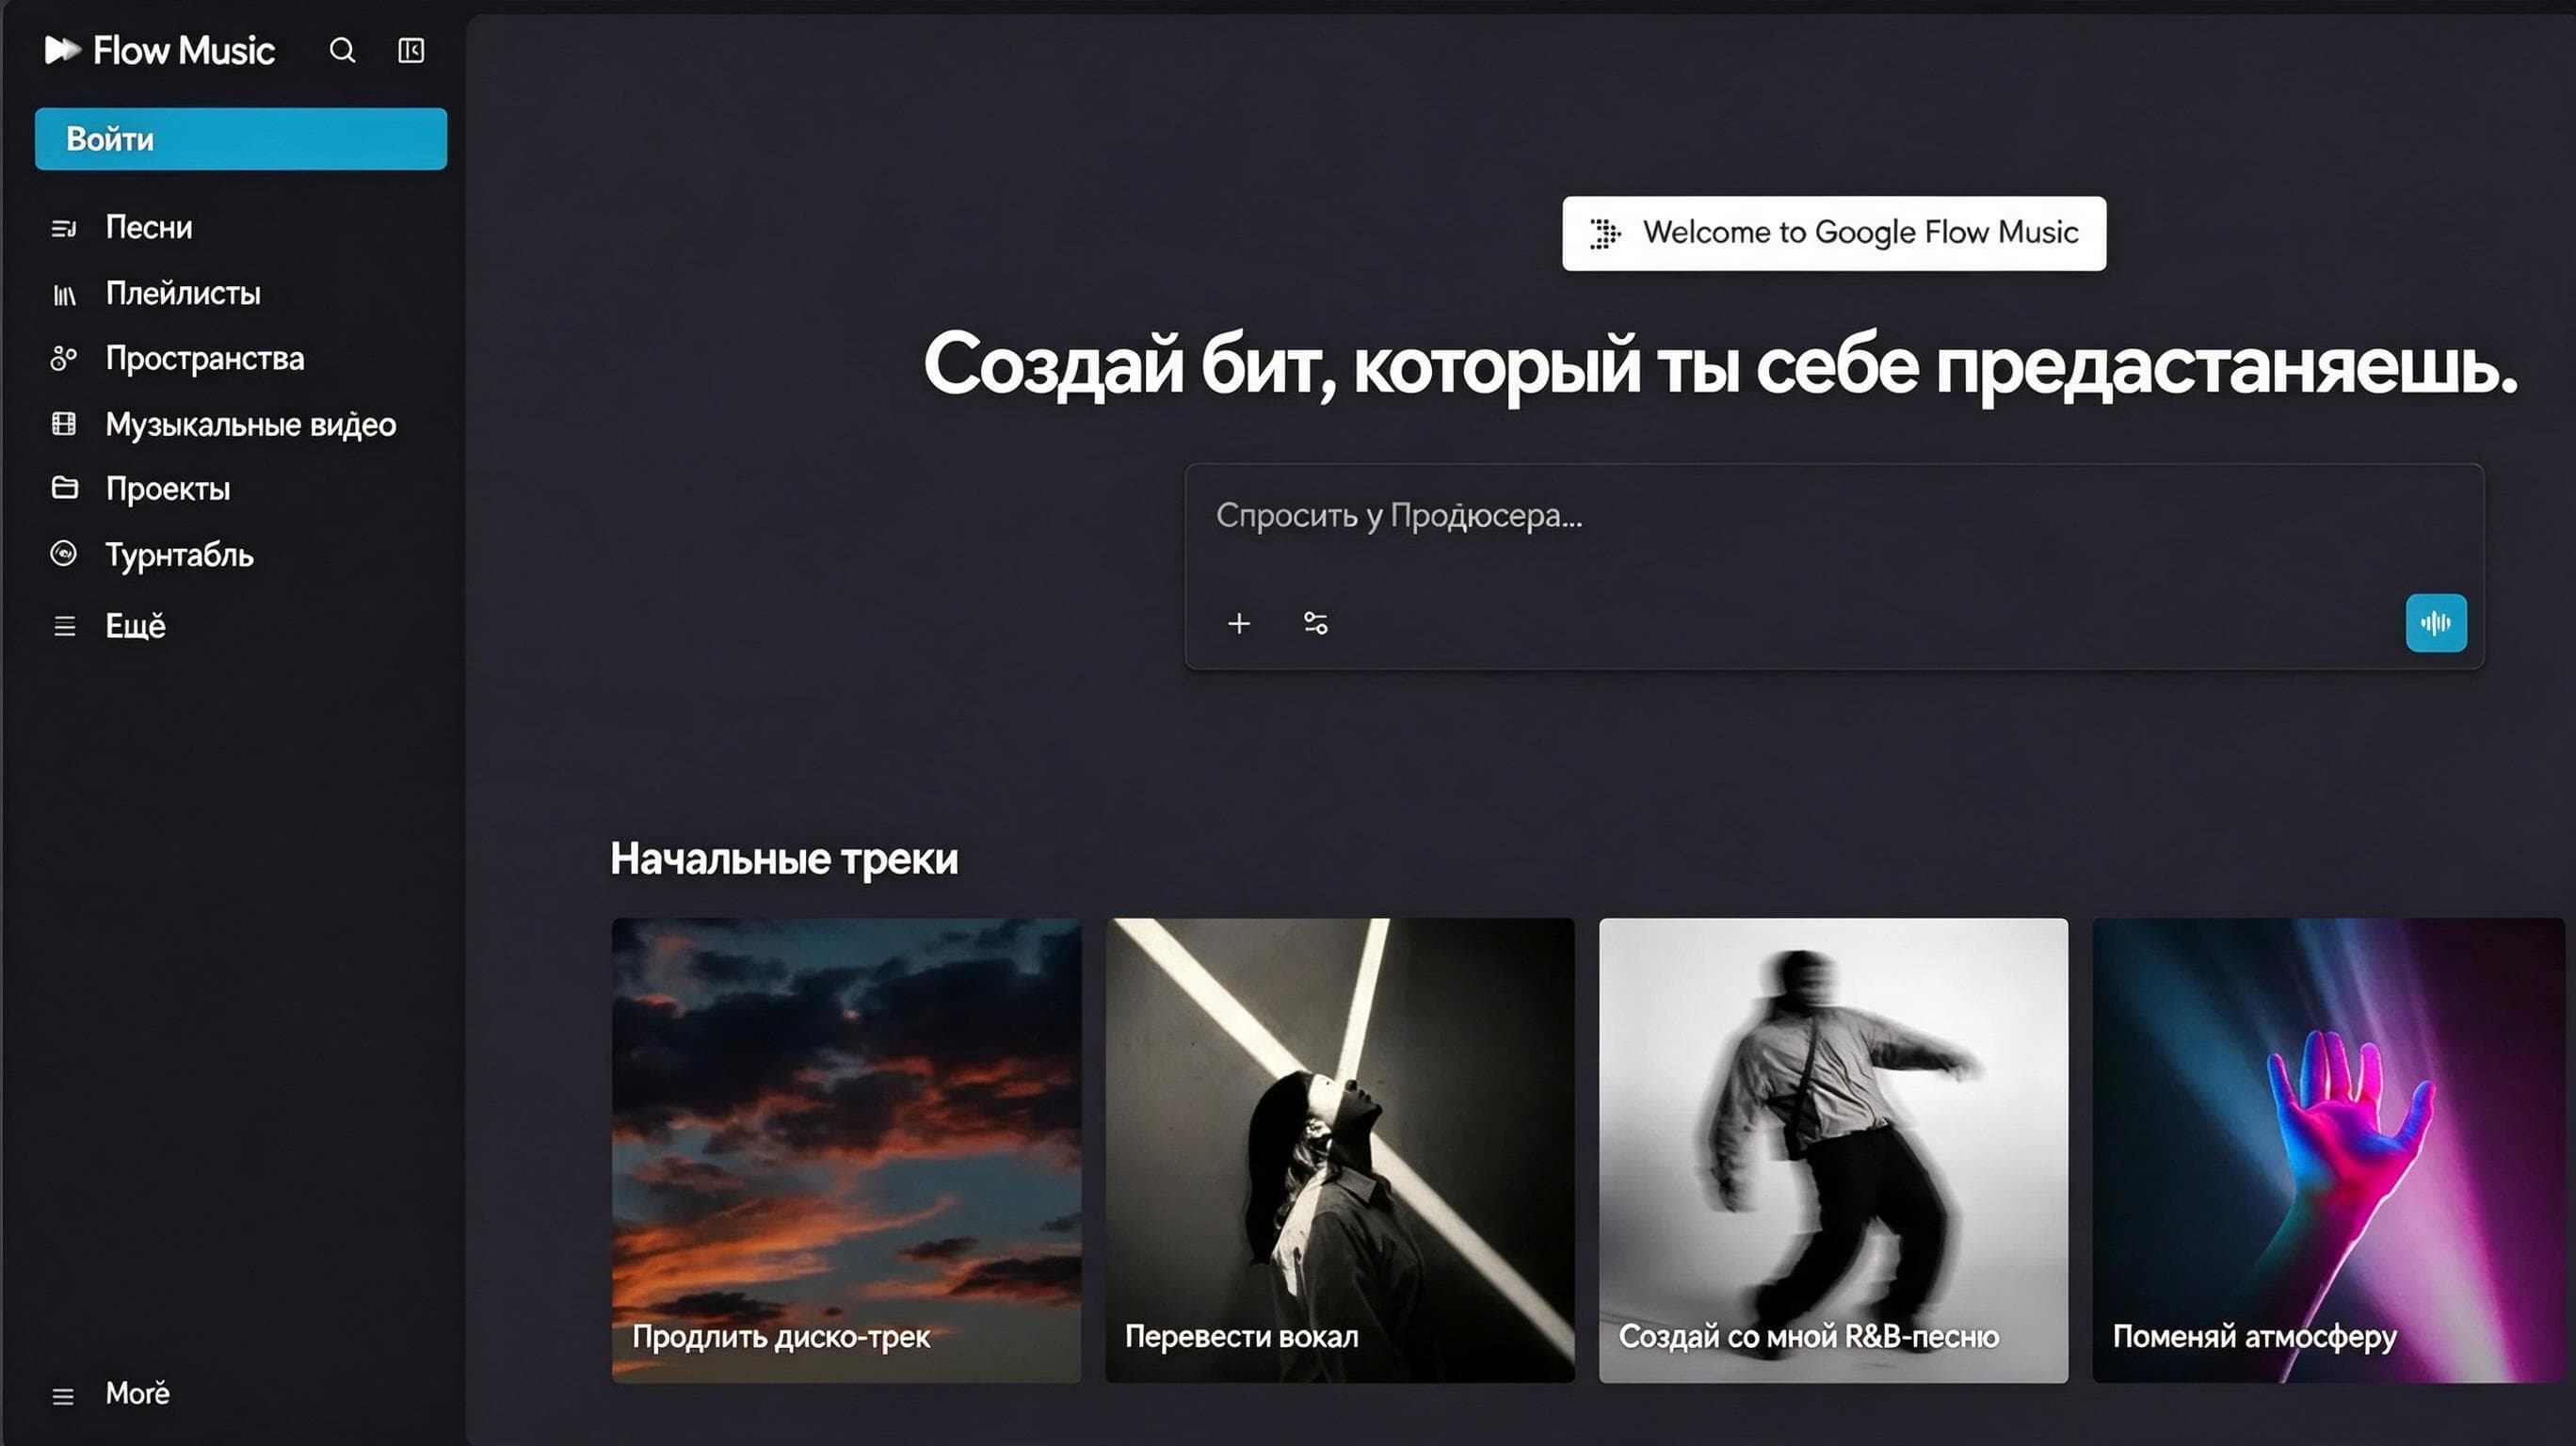Screen dimensions: 2576x1446
Task: Open prompt settings with the sliders icon
Action: (1316, 624)
